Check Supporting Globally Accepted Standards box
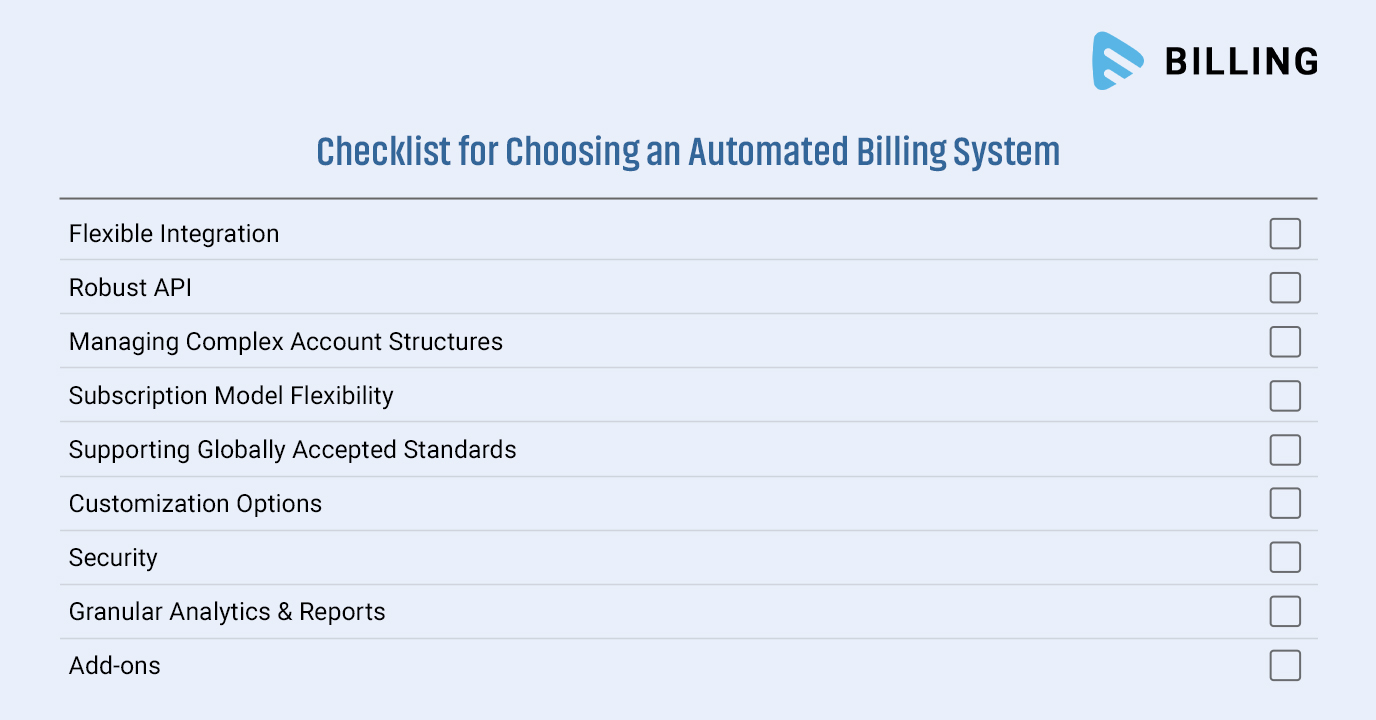1376x720 pixels. click(1285, 450)
